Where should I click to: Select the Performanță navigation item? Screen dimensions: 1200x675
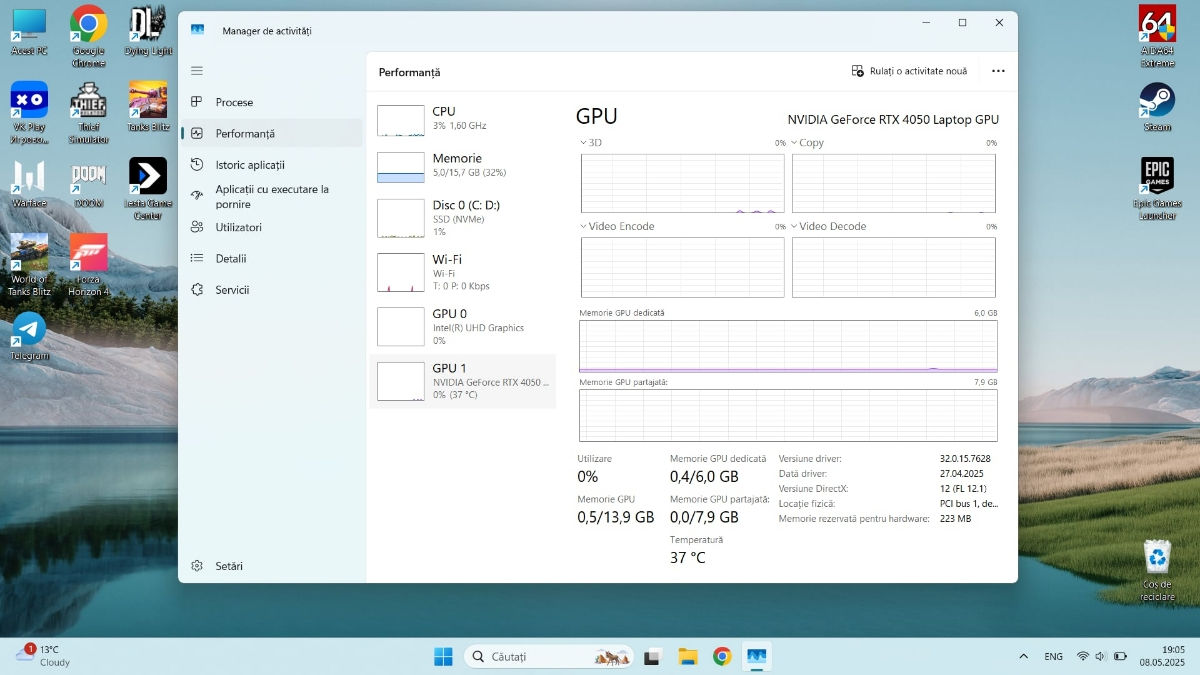click(x=272, y=133)
